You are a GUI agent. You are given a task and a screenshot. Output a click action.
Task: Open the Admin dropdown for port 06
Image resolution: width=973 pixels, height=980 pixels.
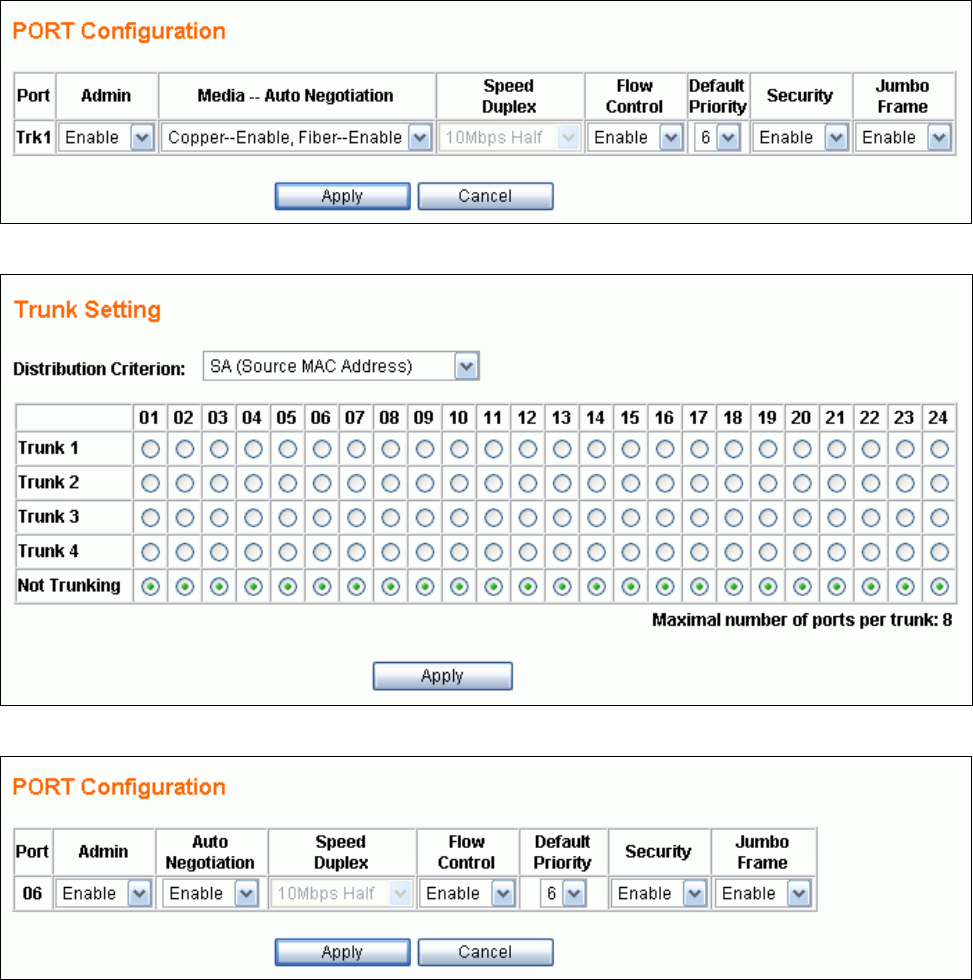[x=104, y=894]
